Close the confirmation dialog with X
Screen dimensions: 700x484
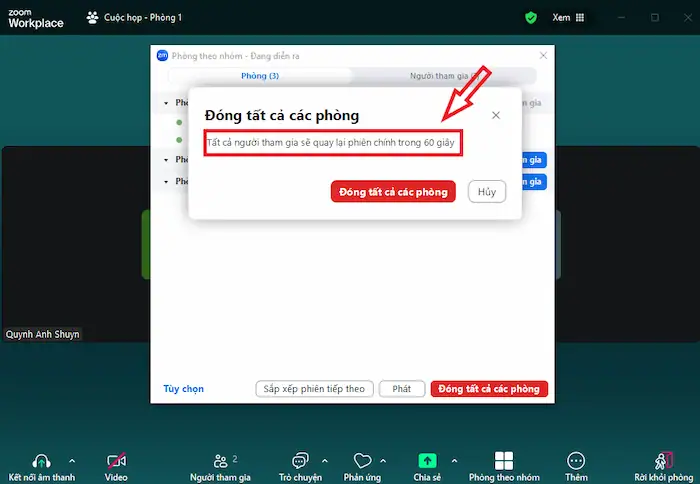coord(496,115)
